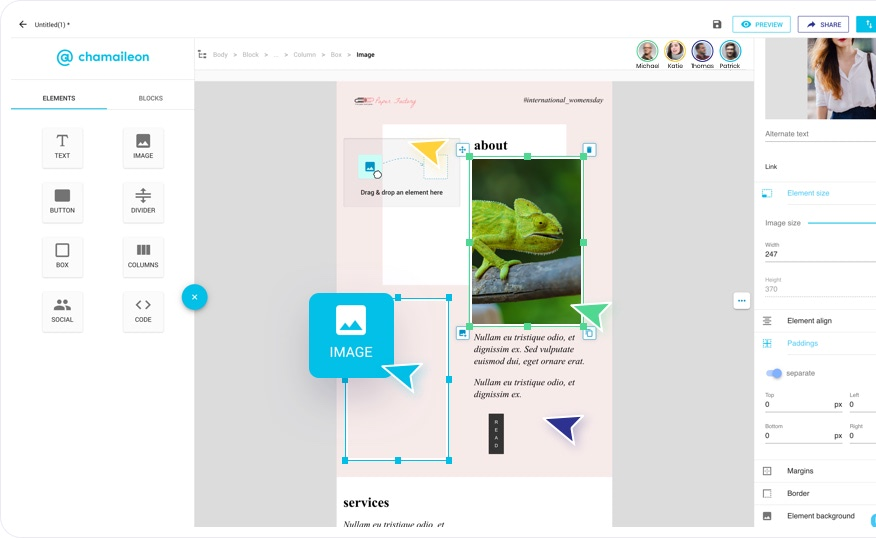Viewport: 876px width, 538px height.
Task: Click the save disk icon
Action: click(717, 24)
